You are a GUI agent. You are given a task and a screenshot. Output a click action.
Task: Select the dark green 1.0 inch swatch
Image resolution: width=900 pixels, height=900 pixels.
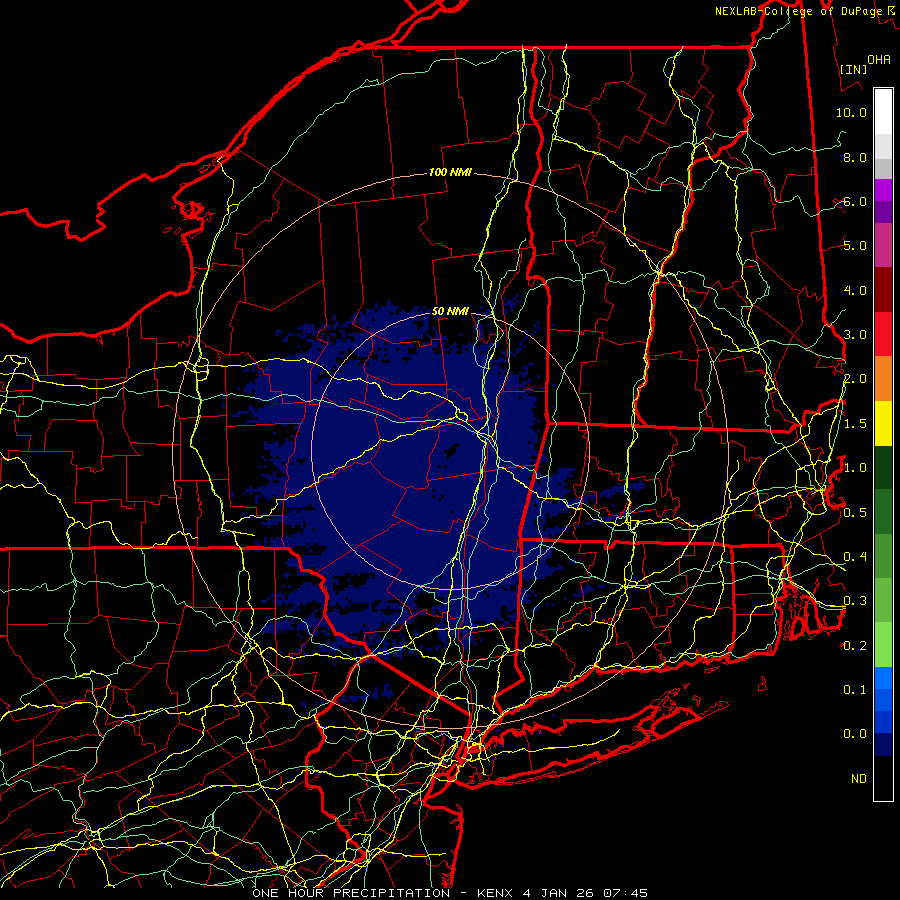pyautogui.click(x=883, y=467)
